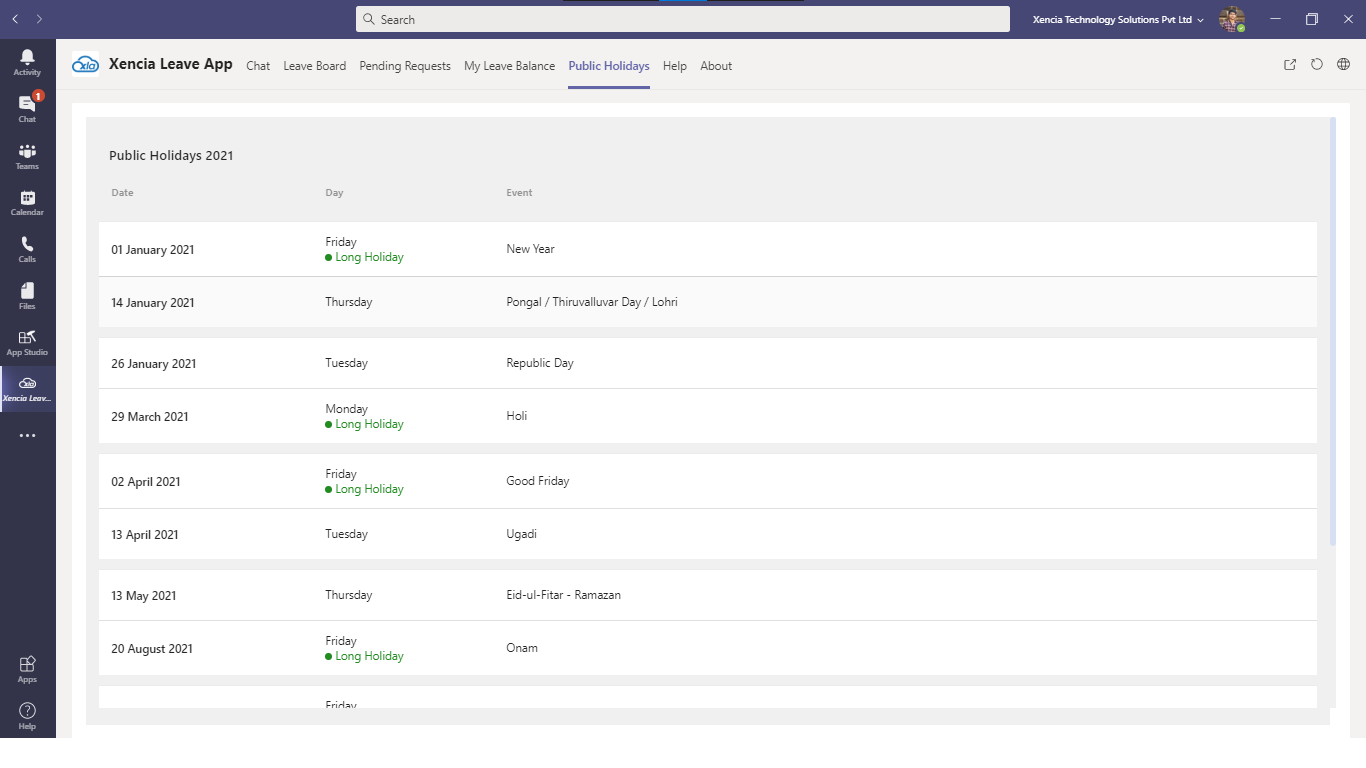
Task: Open the Calls section
Action: [27, 248]
